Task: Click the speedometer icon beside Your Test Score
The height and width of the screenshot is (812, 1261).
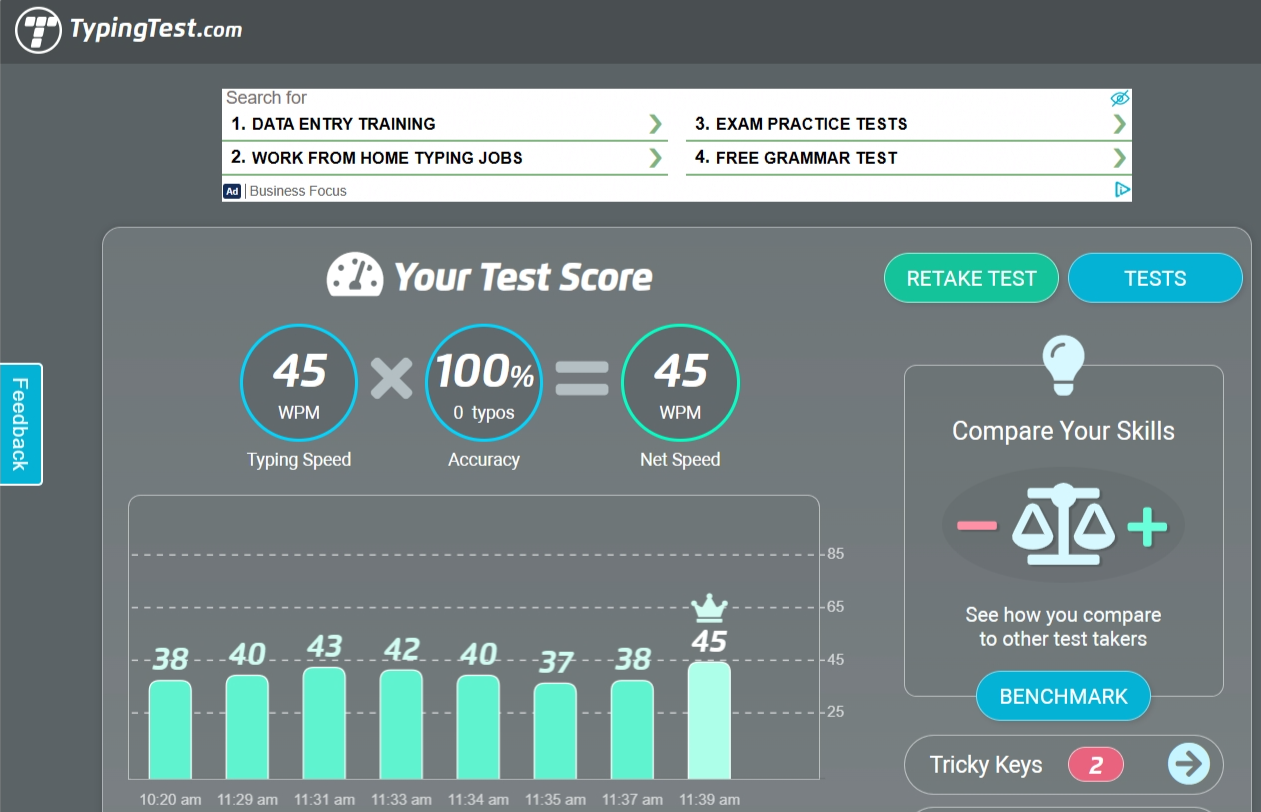Action: [355, 275]
